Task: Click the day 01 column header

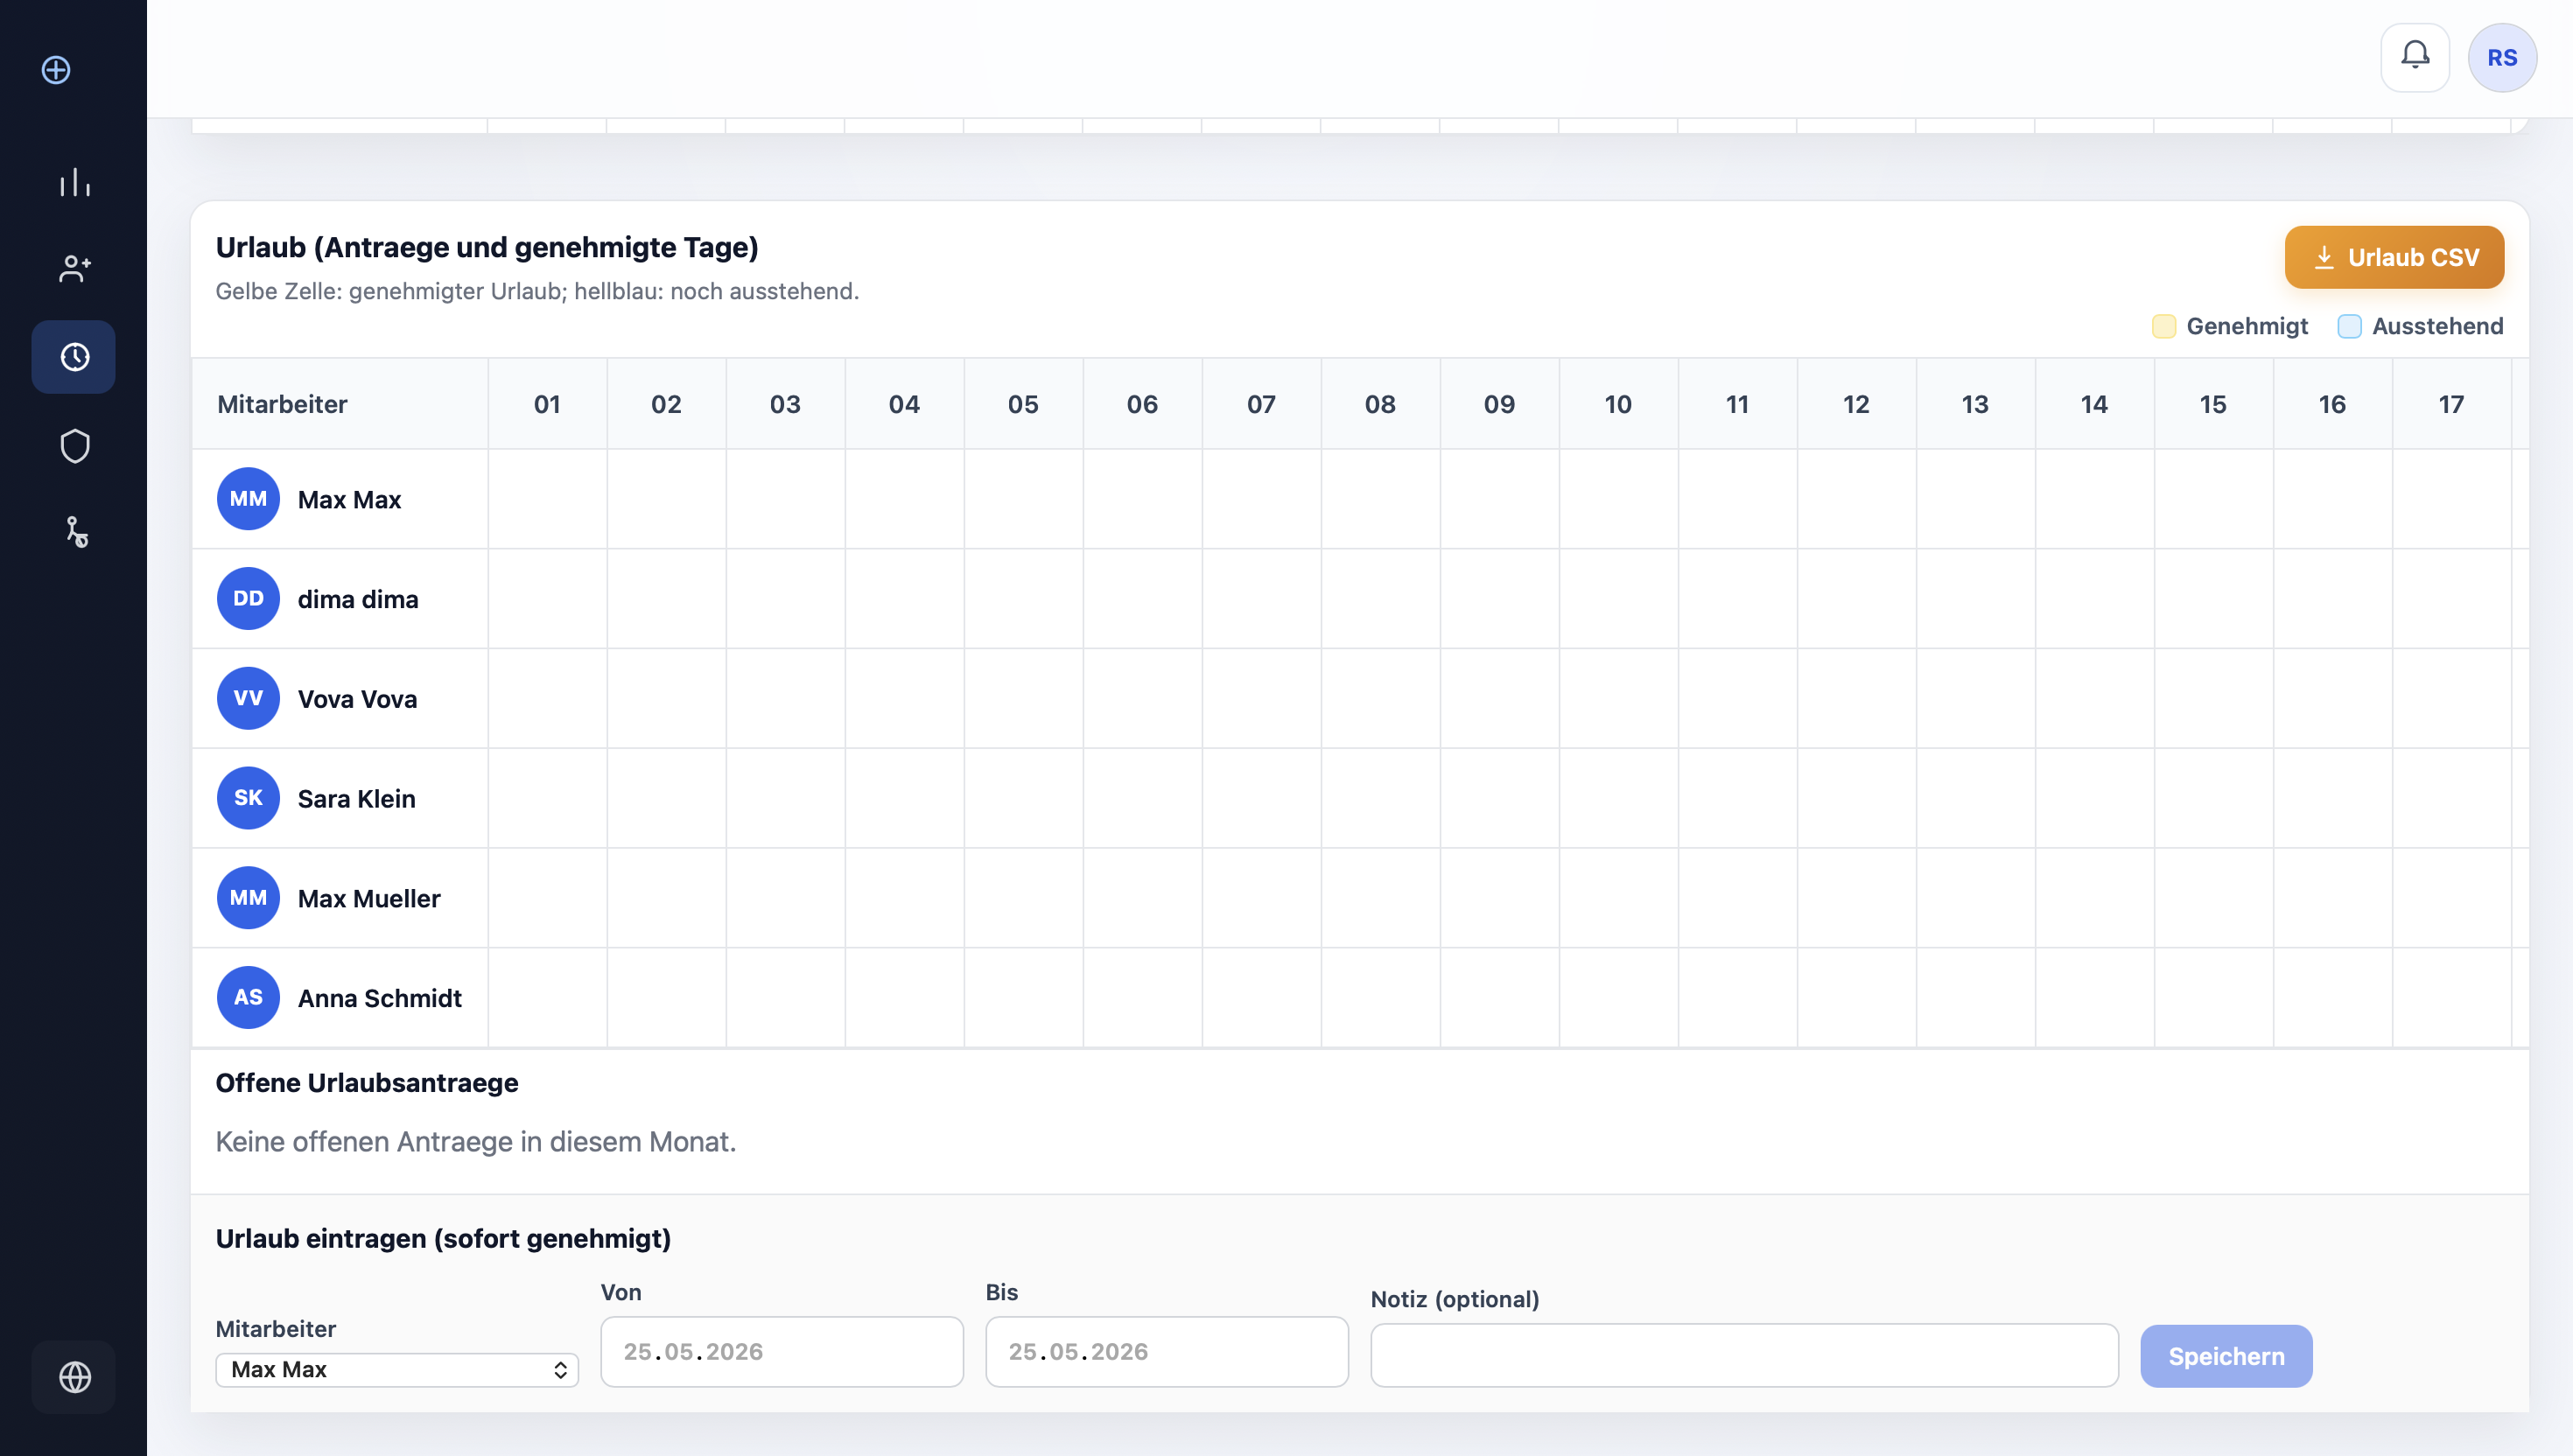Action: pos(547,404)
